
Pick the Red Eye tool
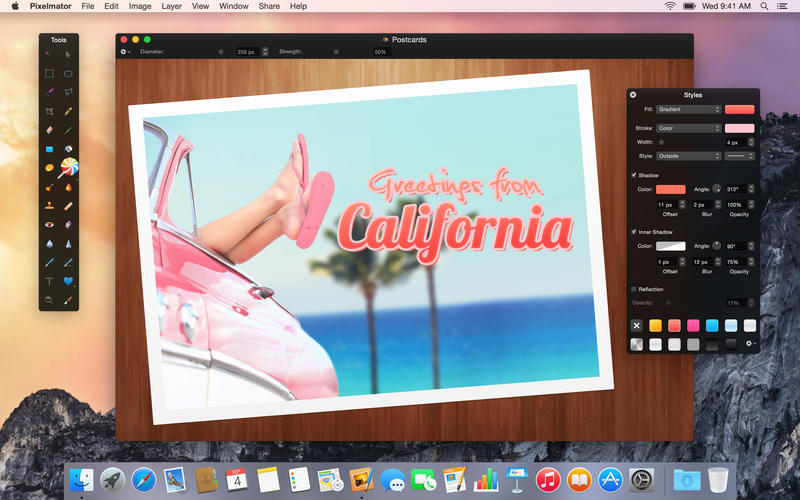tap(49, 224)
